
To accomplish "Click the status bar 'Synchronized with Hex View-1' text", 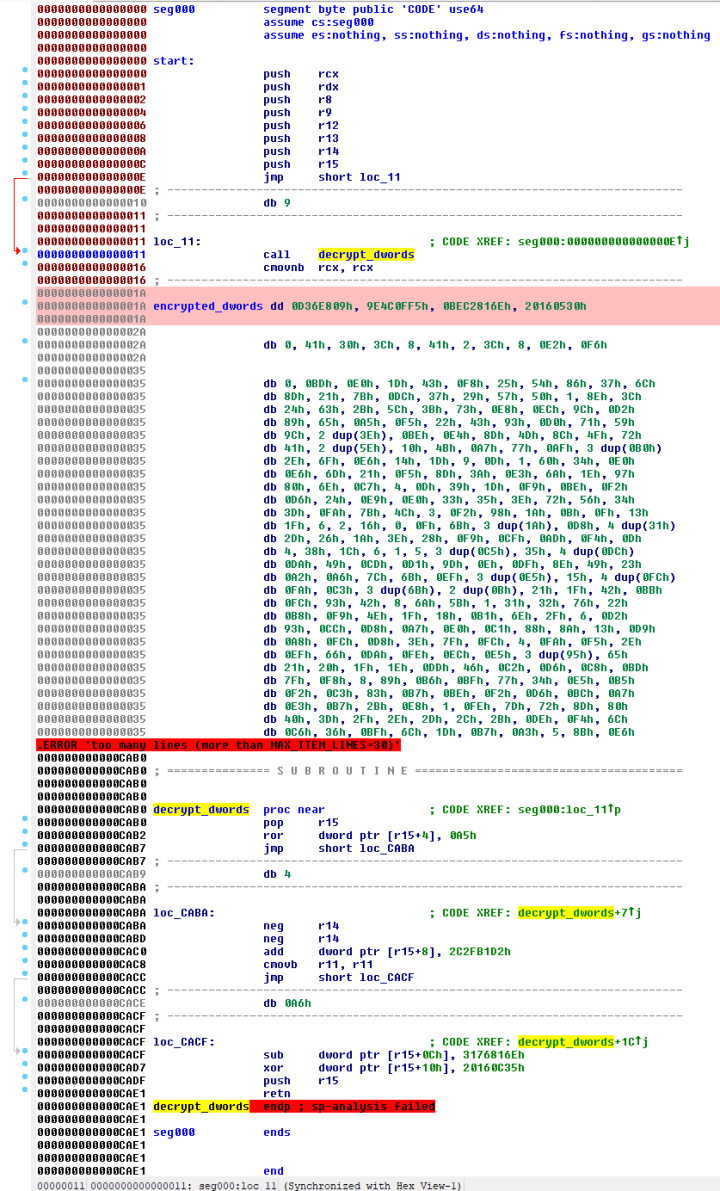I will [x=373, y=1185].
